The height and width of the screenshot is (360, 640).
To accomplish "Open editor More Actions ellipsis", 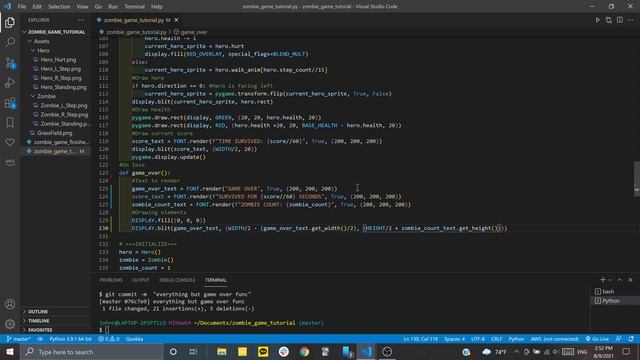I will [x=631, y=20].
